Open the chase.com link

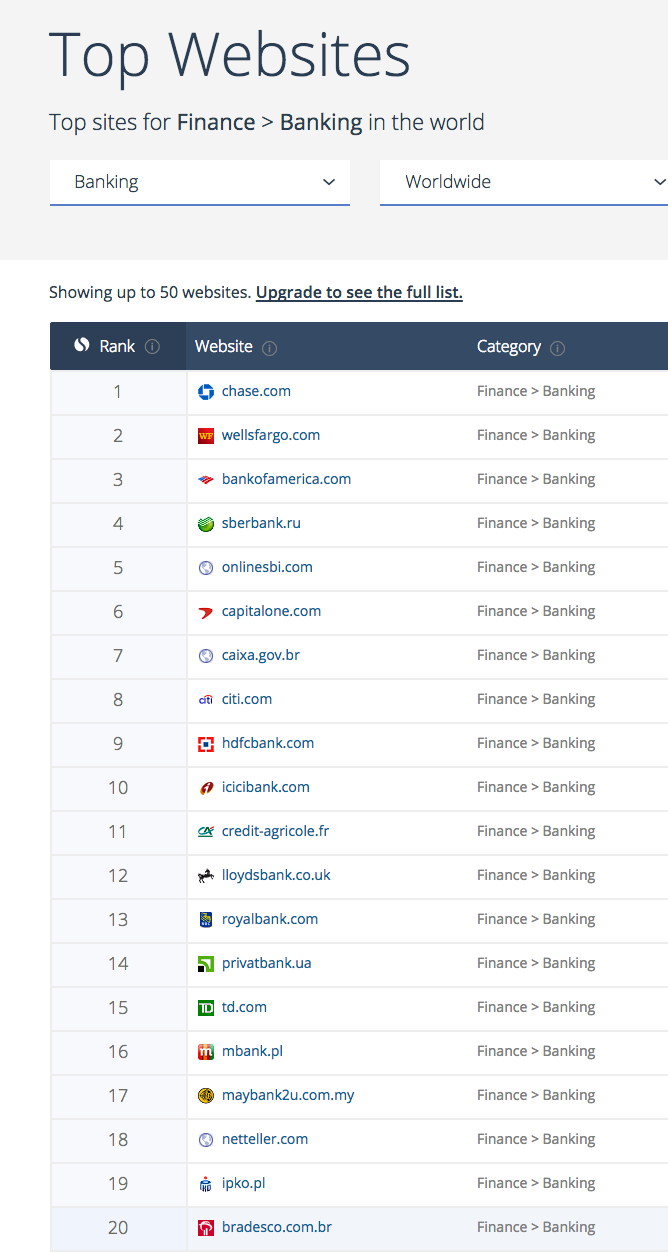click(x=256, y=391)
